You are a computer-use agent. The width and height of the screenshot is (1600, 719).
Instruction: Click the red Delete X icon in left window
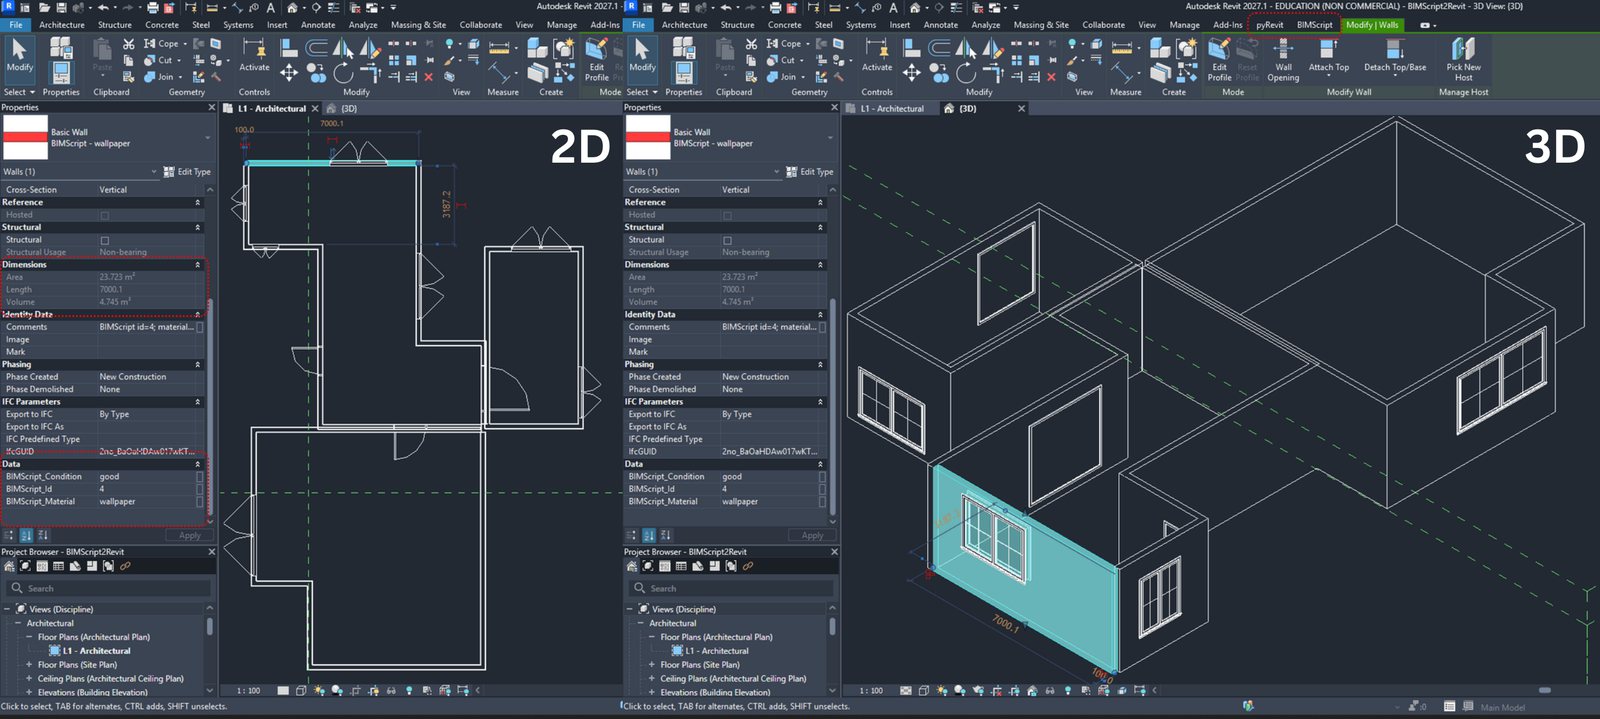429,76
